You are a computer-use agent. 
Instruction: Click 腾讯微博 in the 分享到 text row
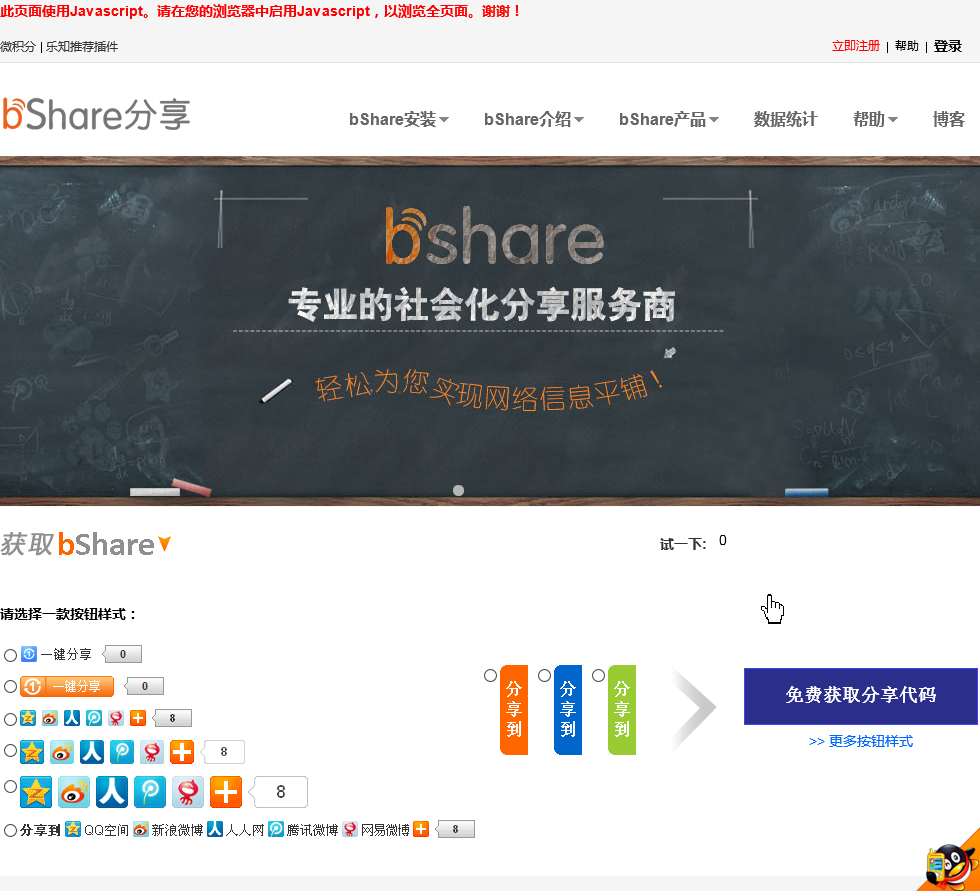[303, 829]
